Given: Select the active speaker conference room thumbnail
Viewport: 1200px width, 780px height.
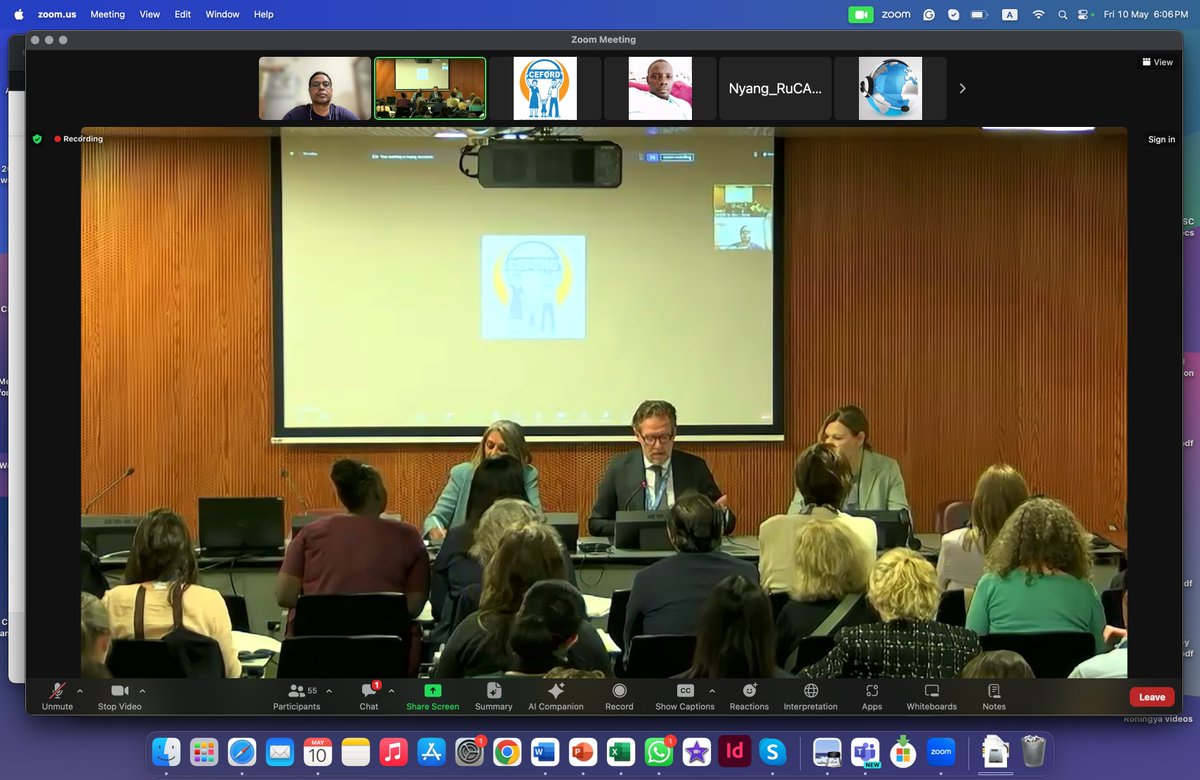Looking at the screenshot, I should [430, 88].
